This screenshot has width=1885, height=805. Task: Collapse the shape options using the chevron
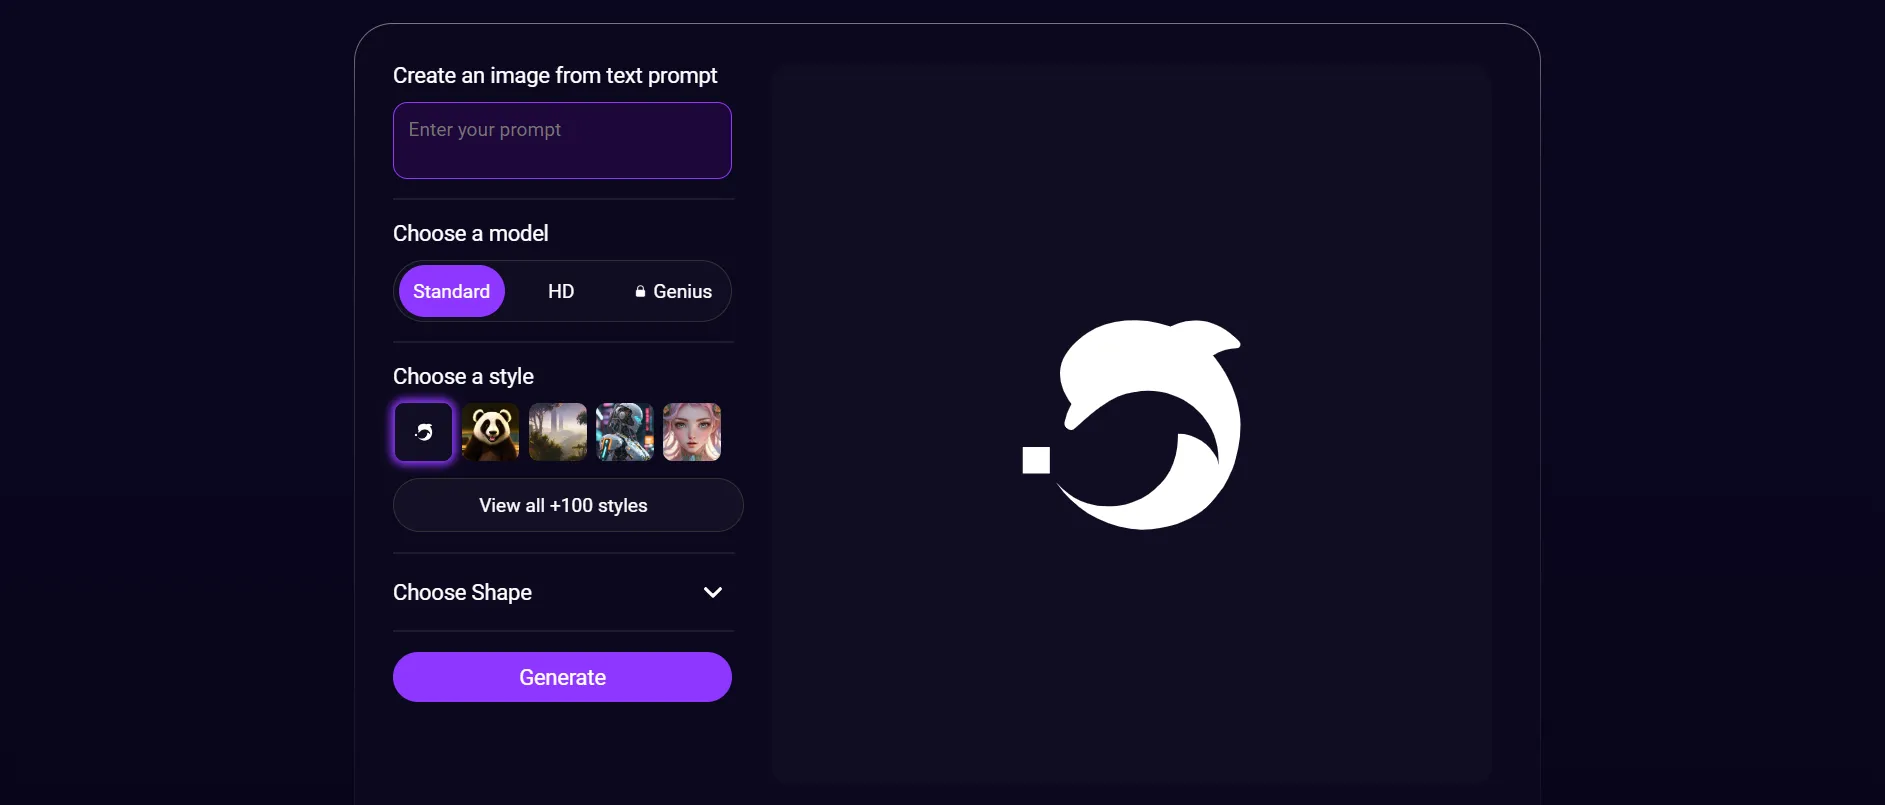[712, 592]
